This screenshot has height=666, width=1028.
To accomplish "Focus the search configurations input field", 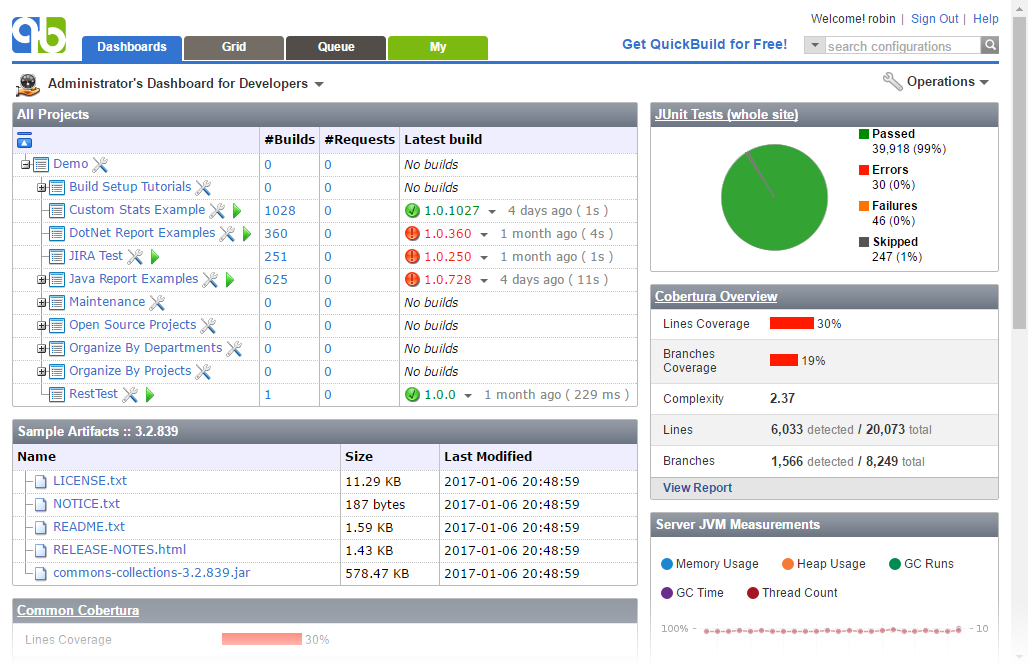I will (902, 46).
